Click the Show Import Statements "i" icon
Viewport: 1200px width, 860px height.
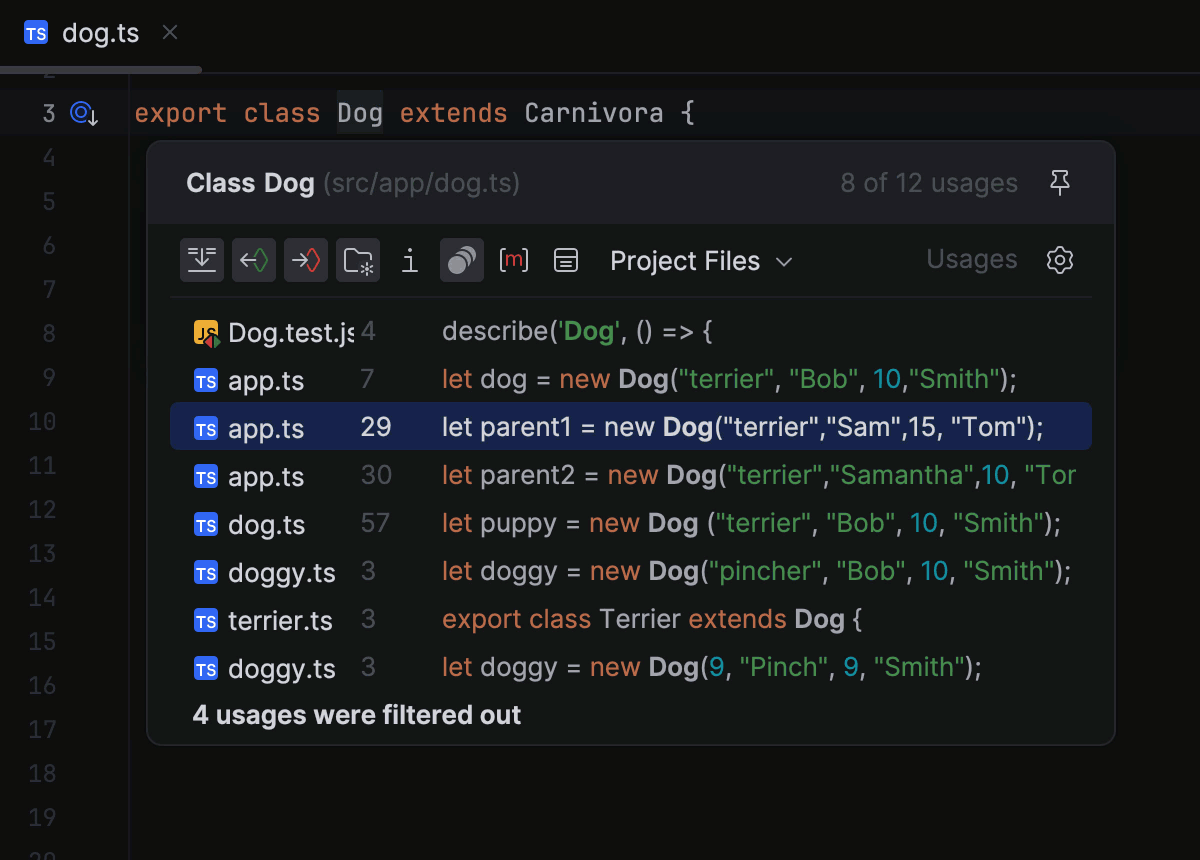[x=409, y=260]
